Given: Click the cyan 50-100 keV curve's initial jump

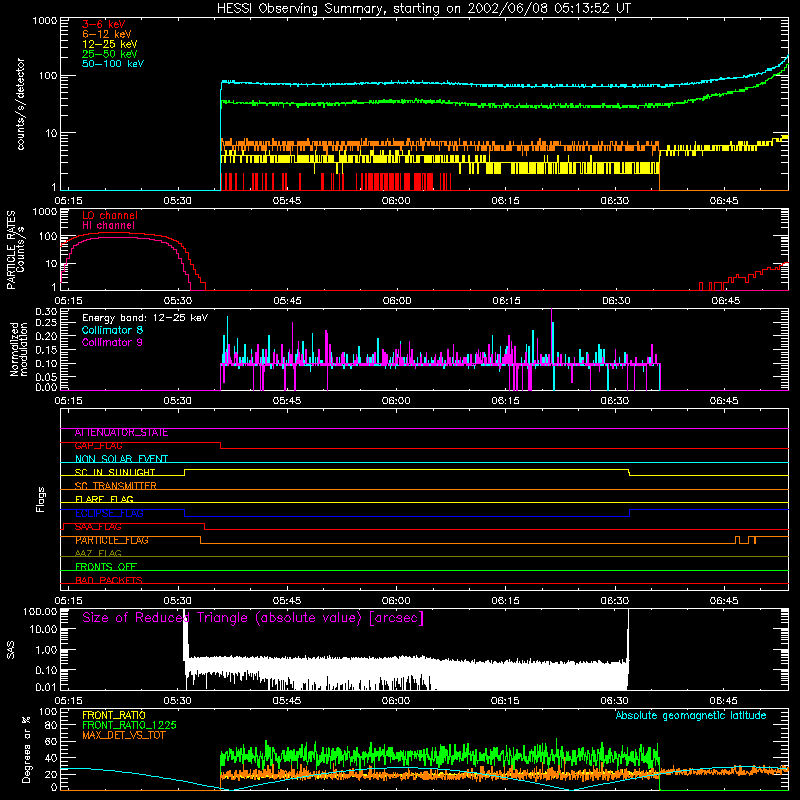Looking at the screenshot, I should tap(221, 135).
